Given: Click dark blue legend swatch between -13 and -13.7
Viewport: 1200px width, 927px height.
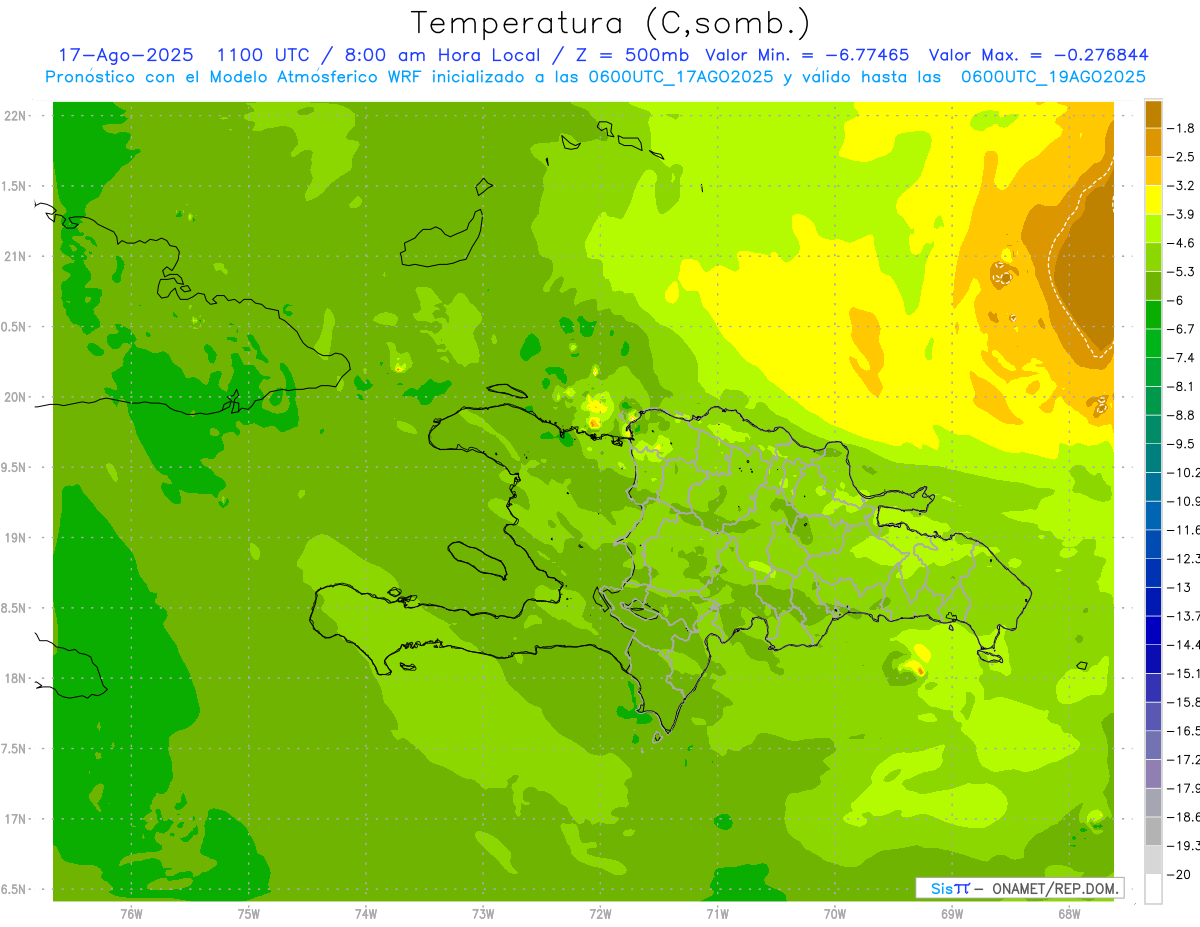Looking at the screenshot, I should 1153,602.
